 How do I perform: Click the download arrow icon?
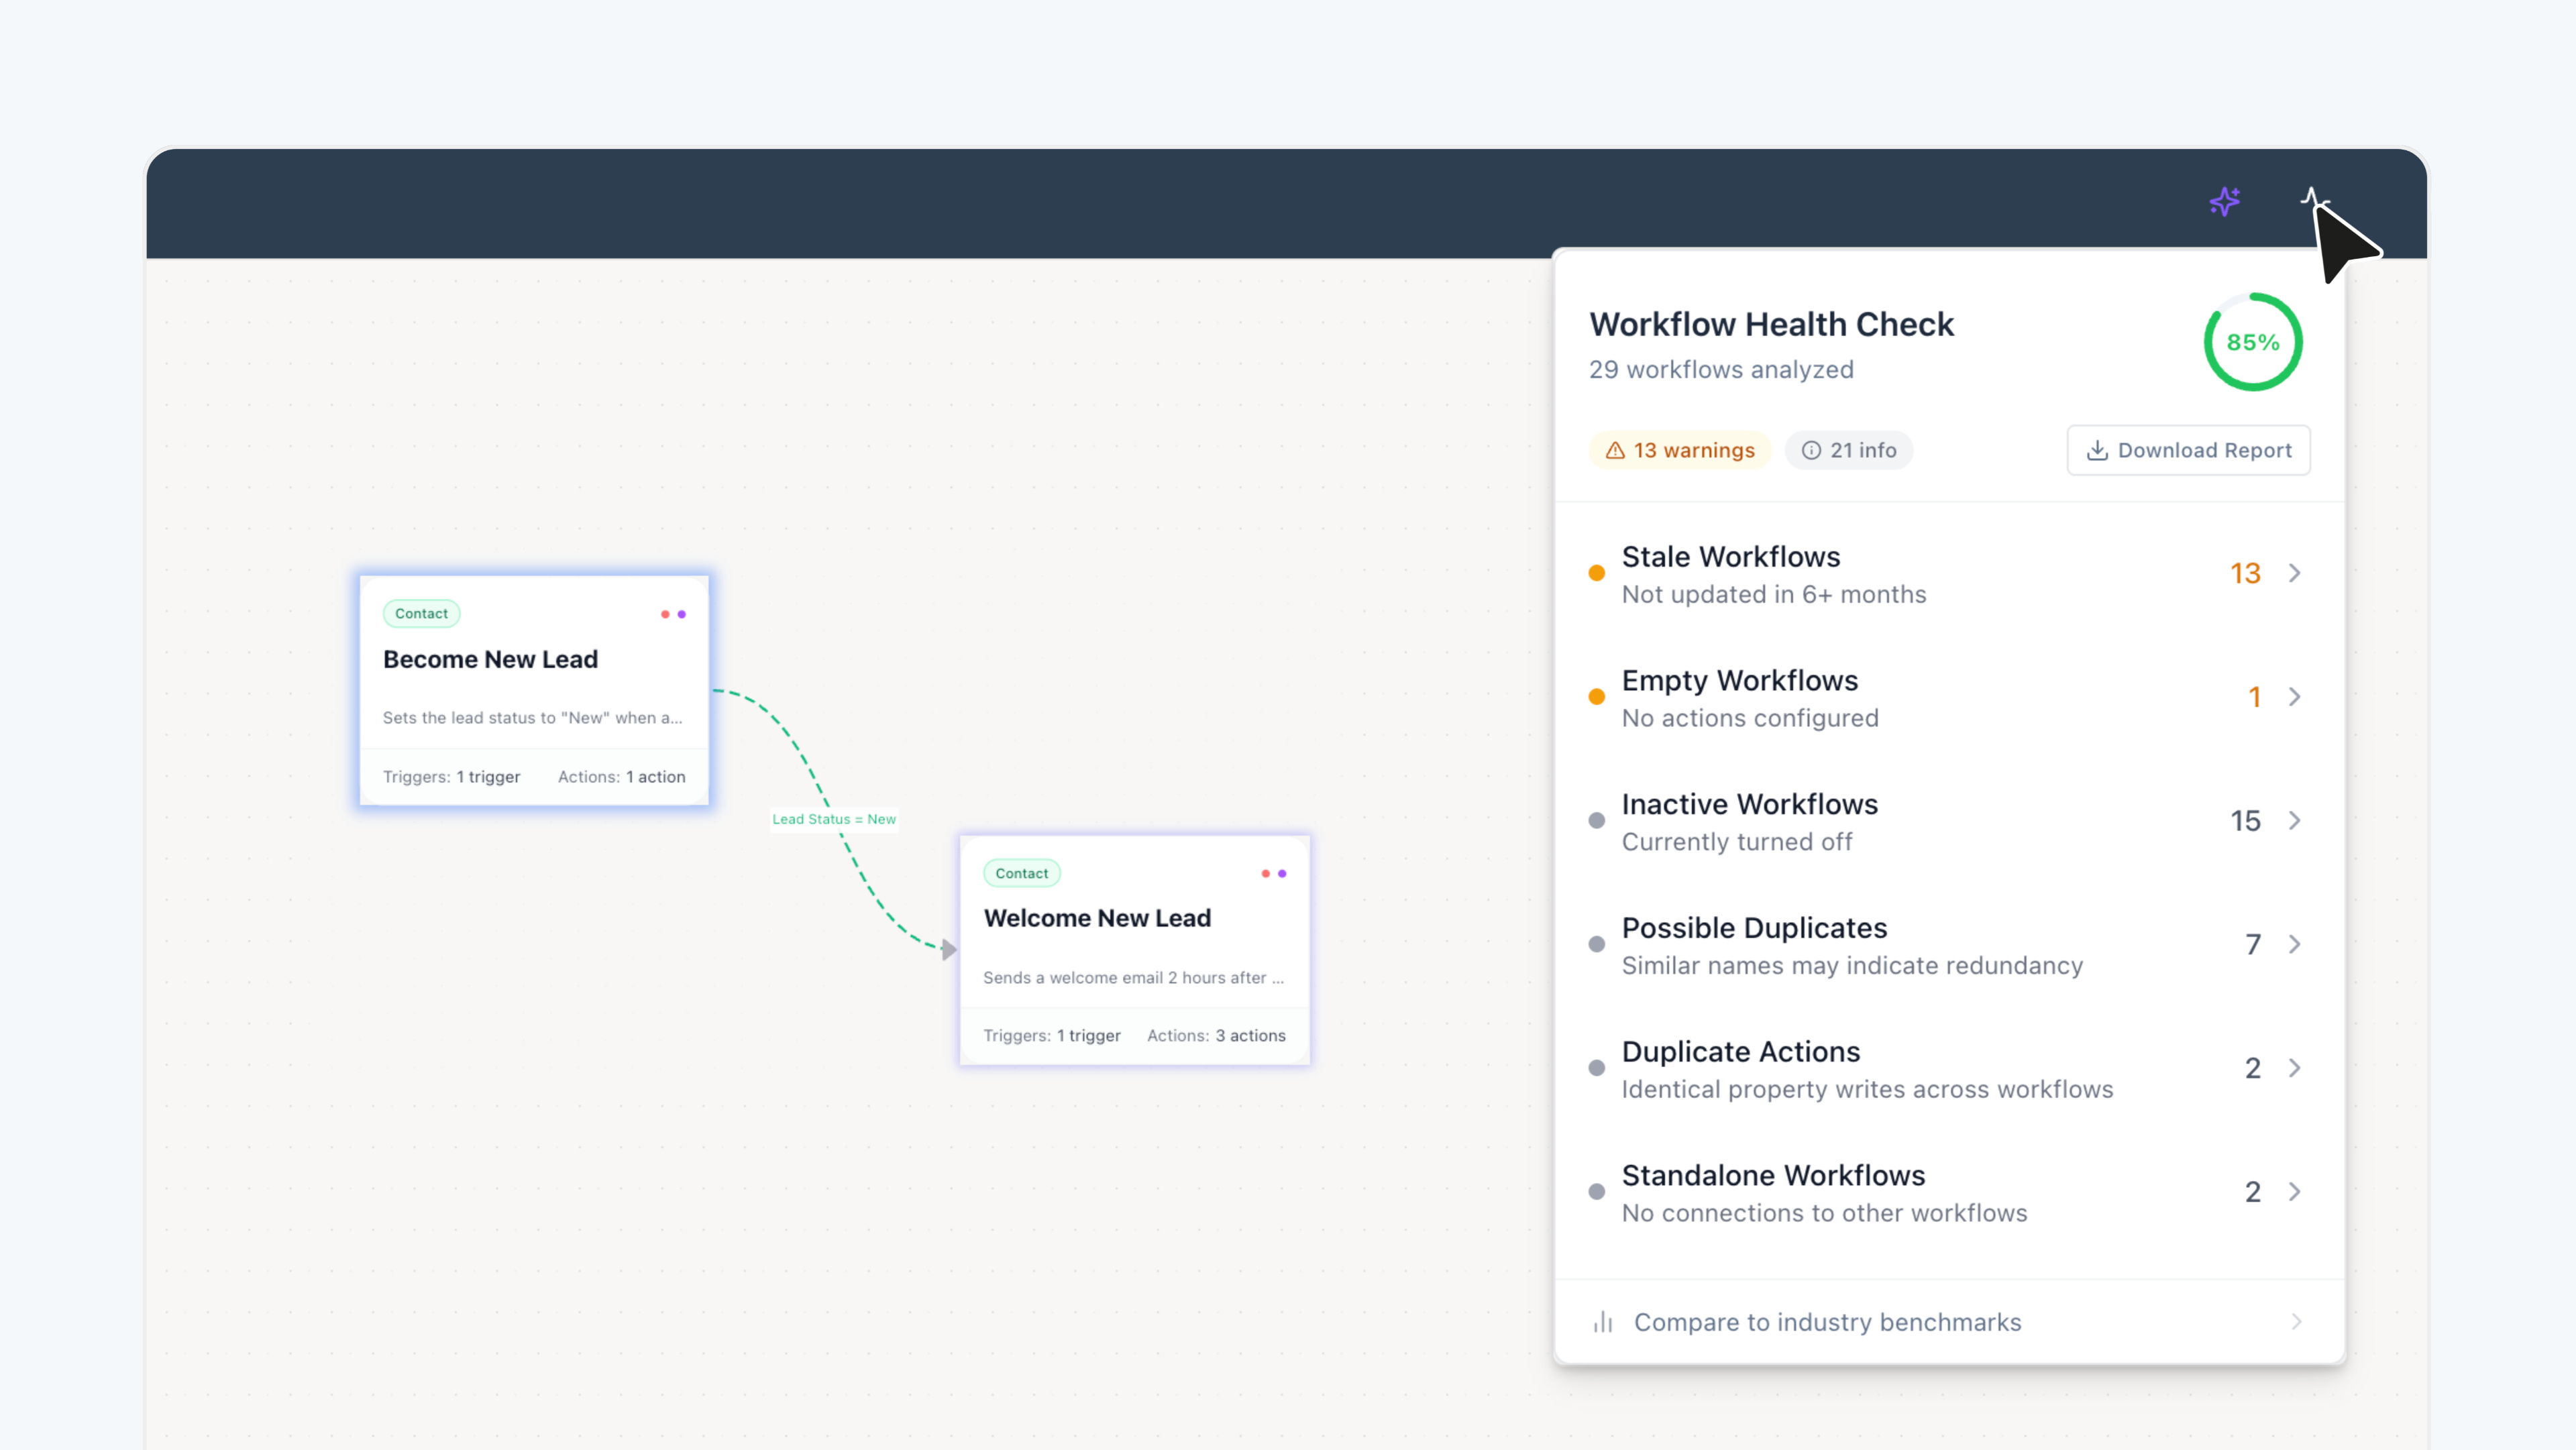pyautogui.click(x=2097, y=451)
